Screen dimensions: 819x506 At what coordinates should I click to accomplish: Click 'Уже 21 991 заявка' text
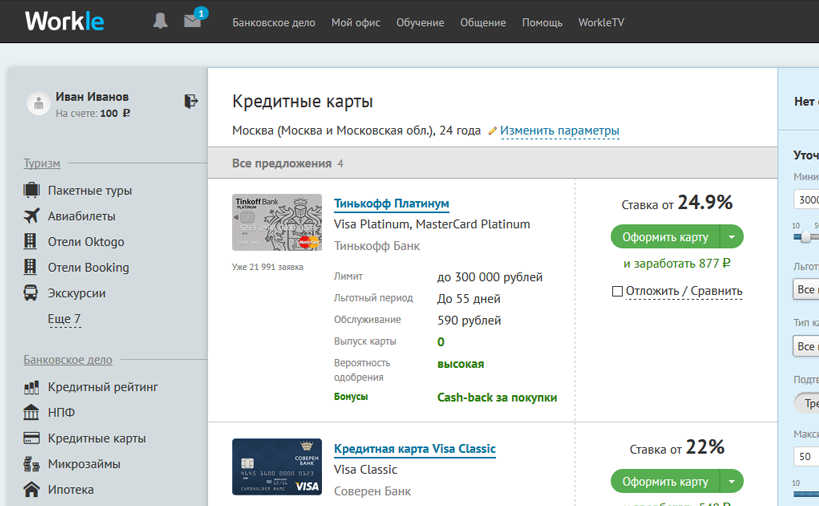[x=267, y=267]
